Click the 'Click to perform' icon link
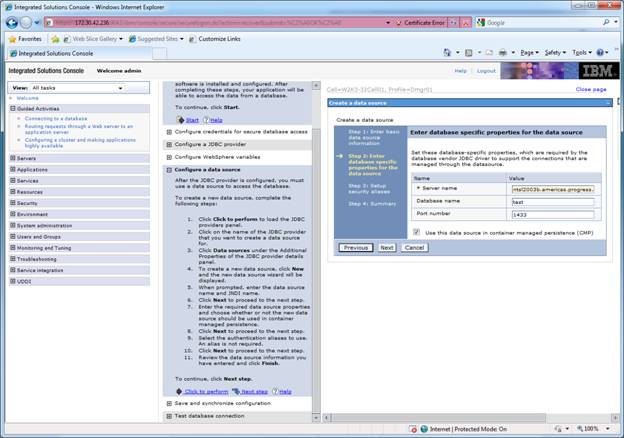Image resolution: width=624 pixels, height=438 pixels. [179, 391]
